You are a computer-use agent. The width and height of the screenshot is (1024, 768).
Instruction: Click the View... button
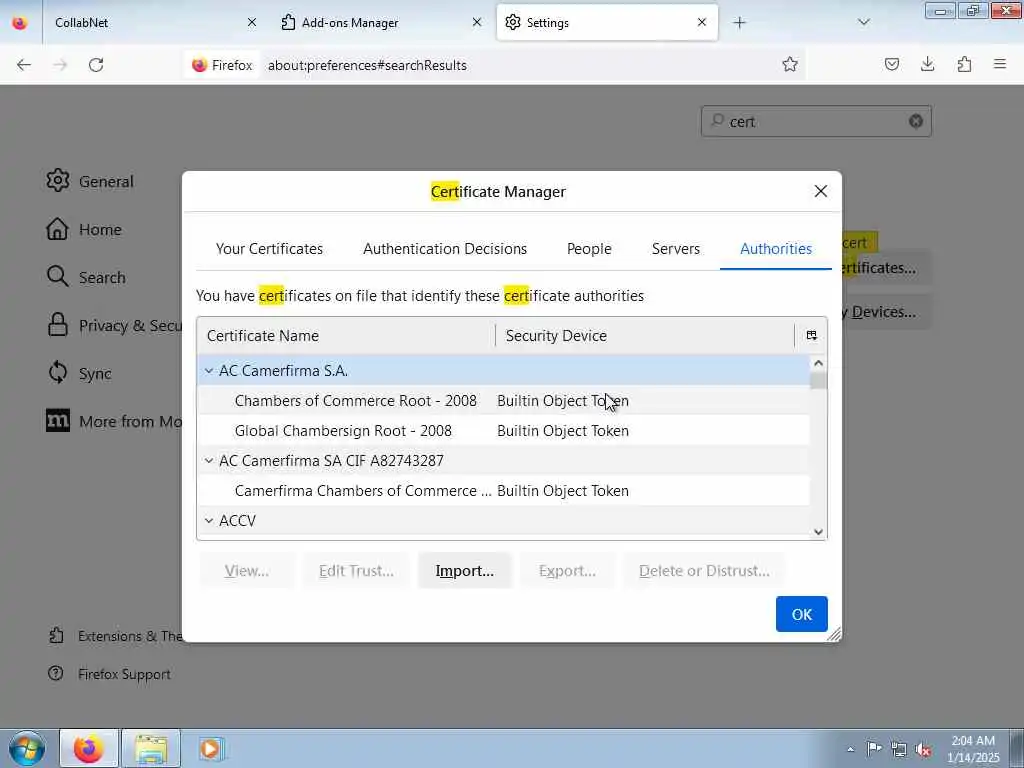coord(247,571)
